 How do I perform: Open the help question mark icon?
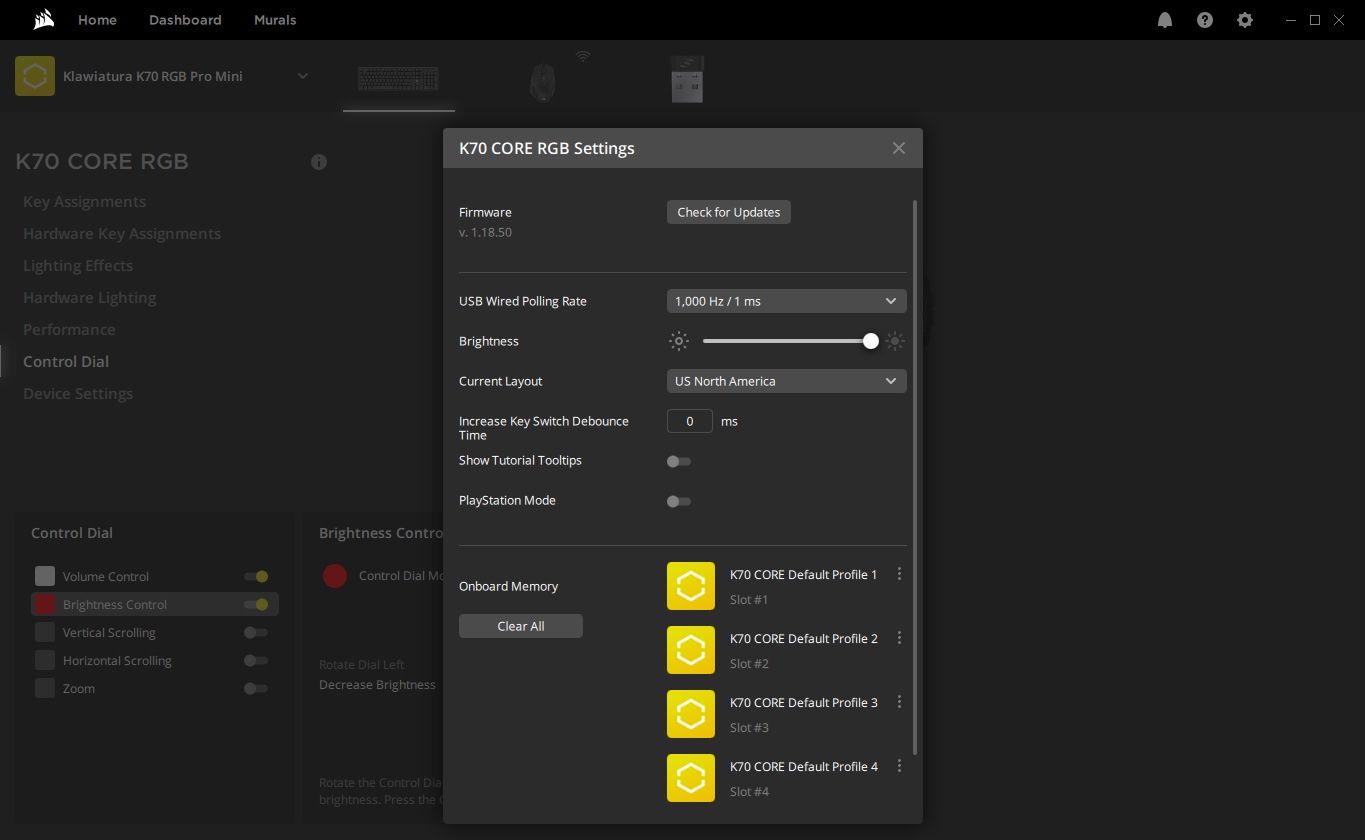point(1205,20)
